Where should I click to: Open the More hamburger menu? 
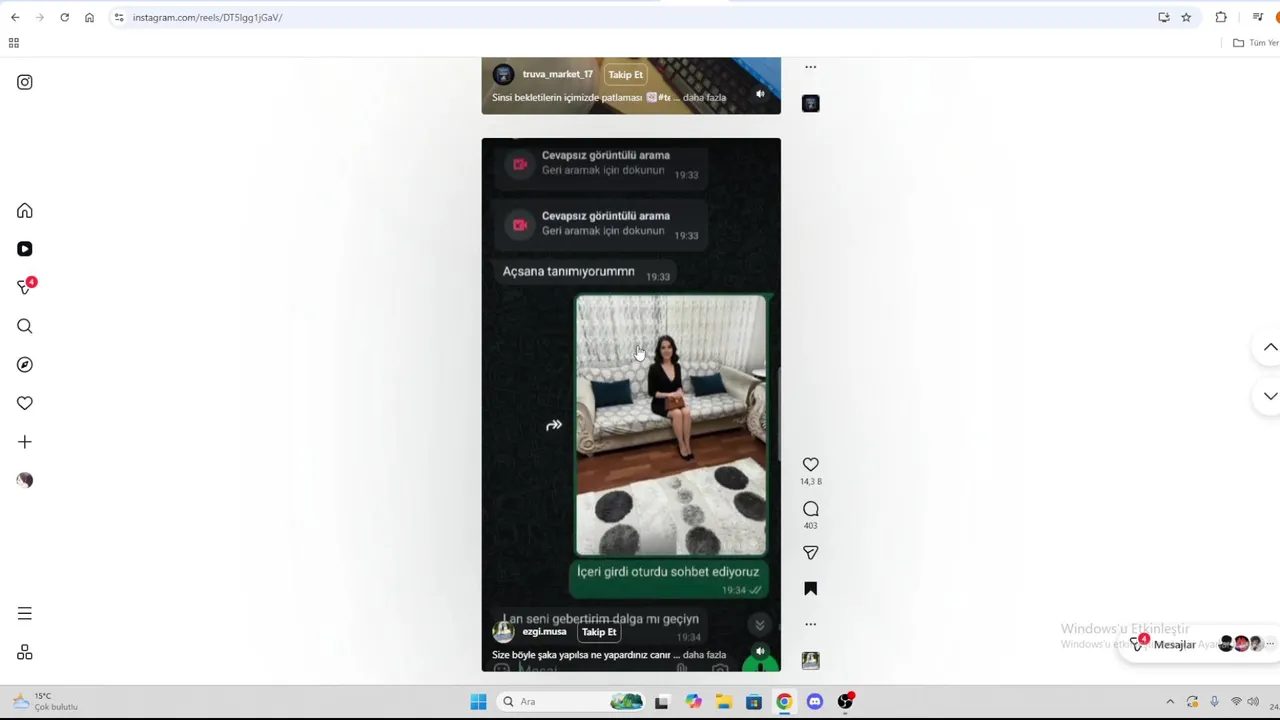tap(25, 614)
